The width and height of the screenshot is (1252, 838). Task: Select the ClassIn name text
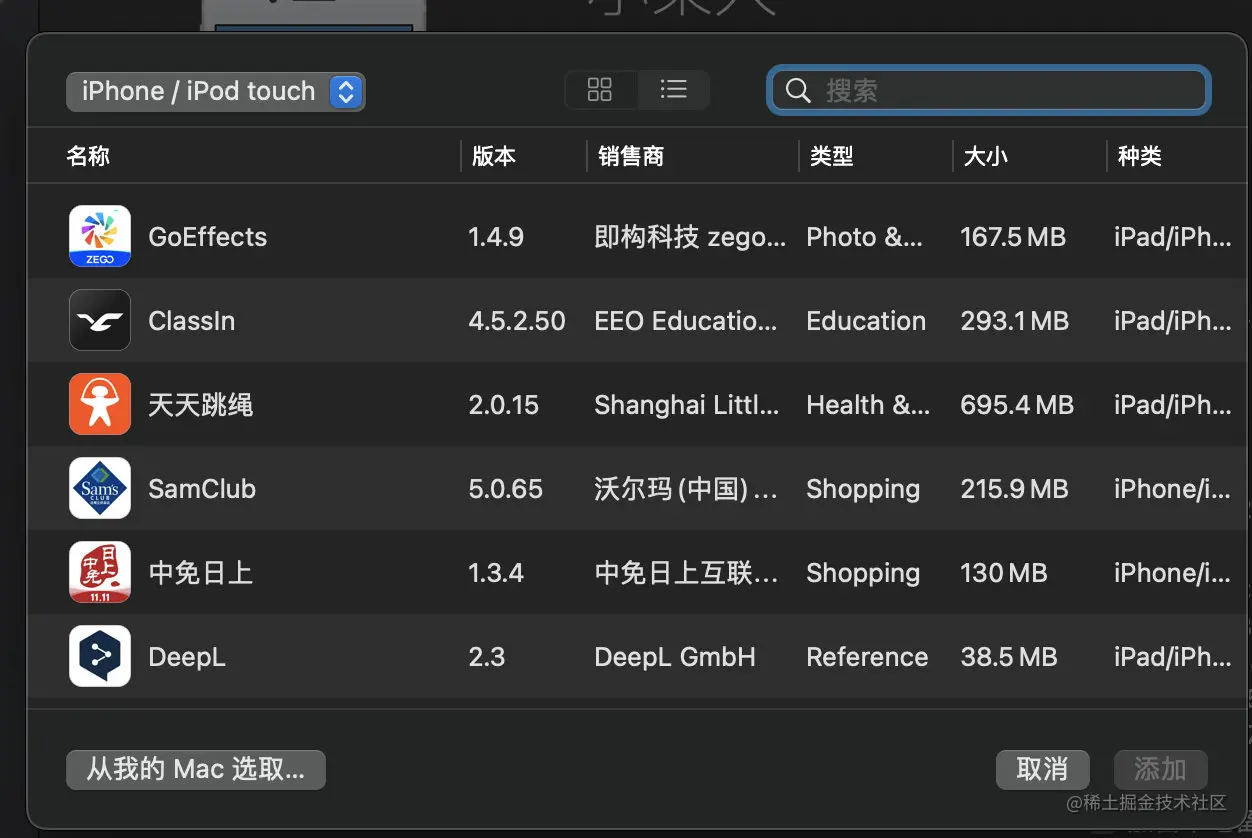click(192, 321)
